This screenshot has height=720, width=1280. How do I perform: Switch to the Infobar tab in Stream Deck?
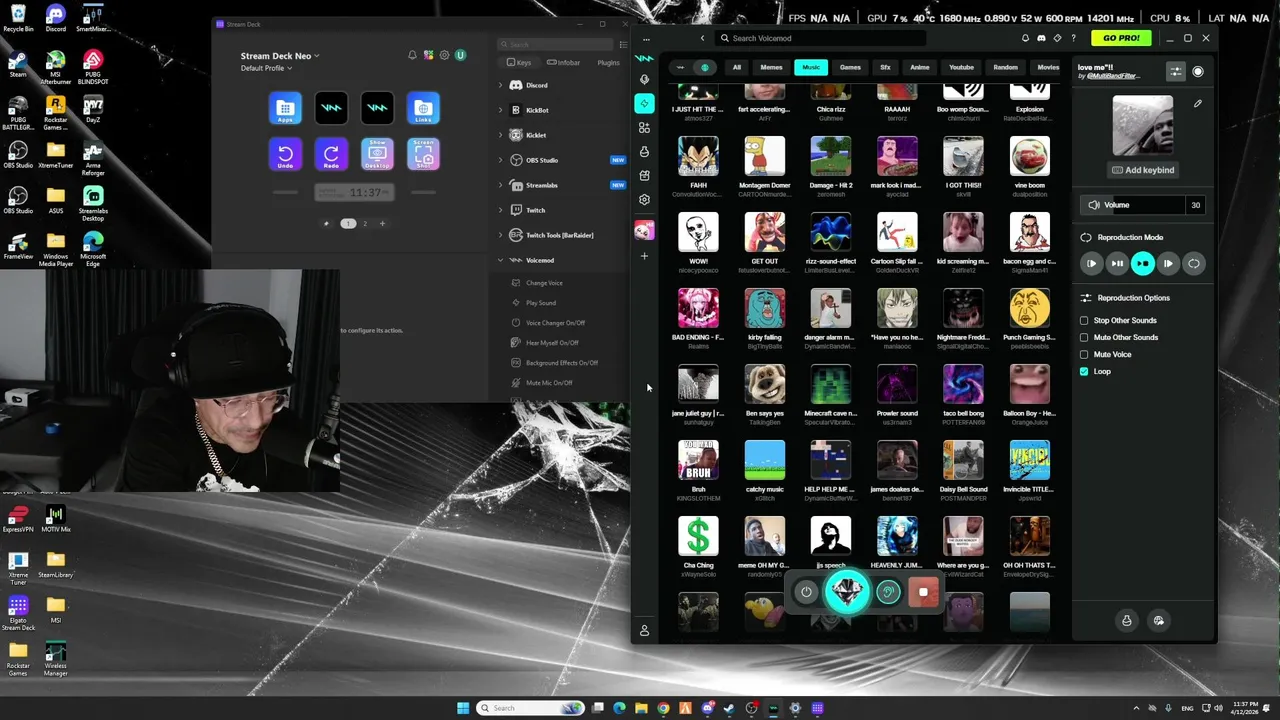click(563, 63)
